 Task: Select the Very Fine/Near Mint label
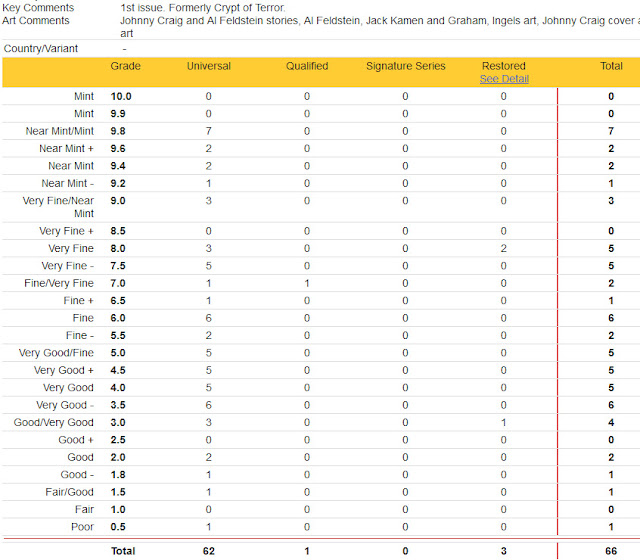coord(58,207)
